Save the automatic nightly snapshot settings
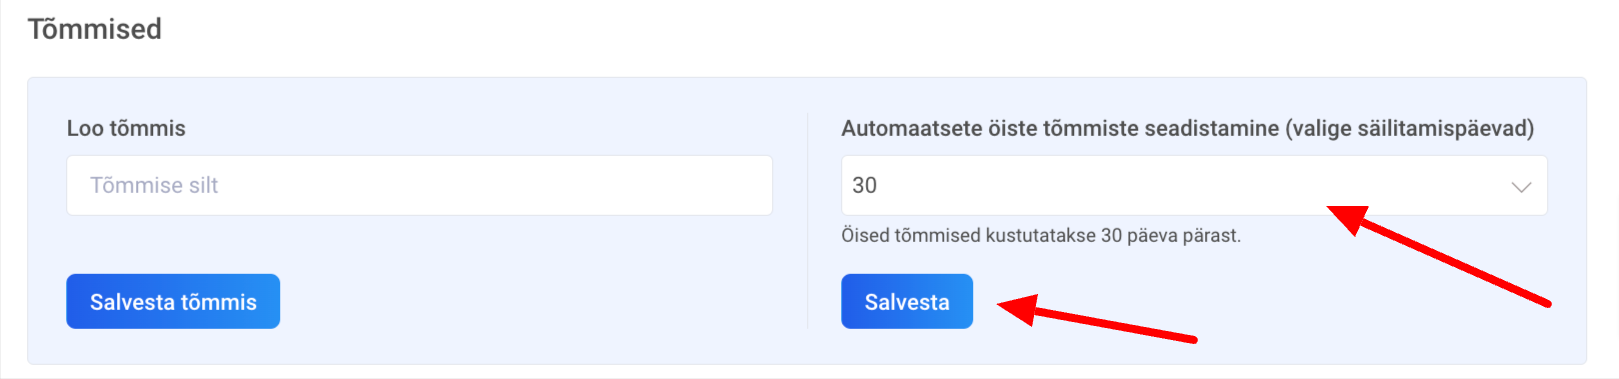Screen dimensions: 1619x379 [x=907, y=302]
